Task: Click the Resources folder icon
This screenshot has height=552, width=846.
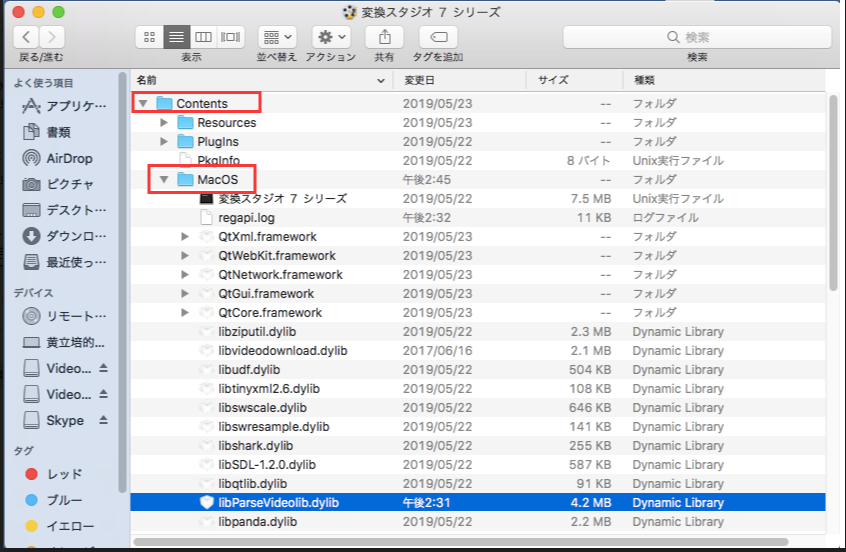Action: coord(185,122)
